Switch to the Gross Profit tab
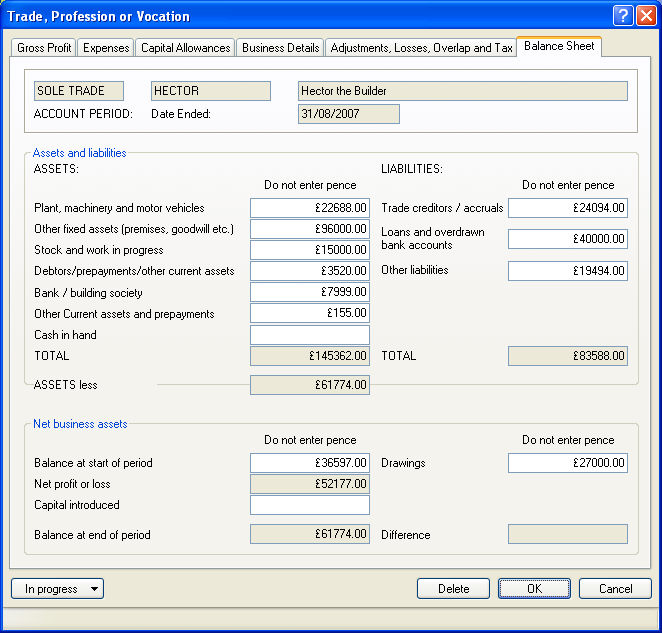 tap(44, 48)
